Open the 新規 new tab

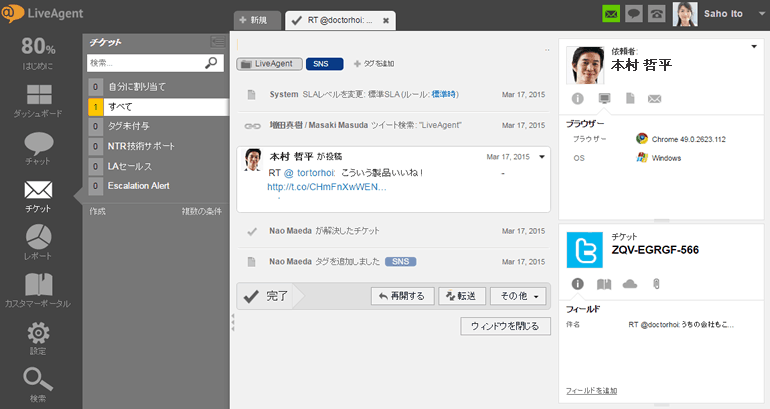[258, 21]
